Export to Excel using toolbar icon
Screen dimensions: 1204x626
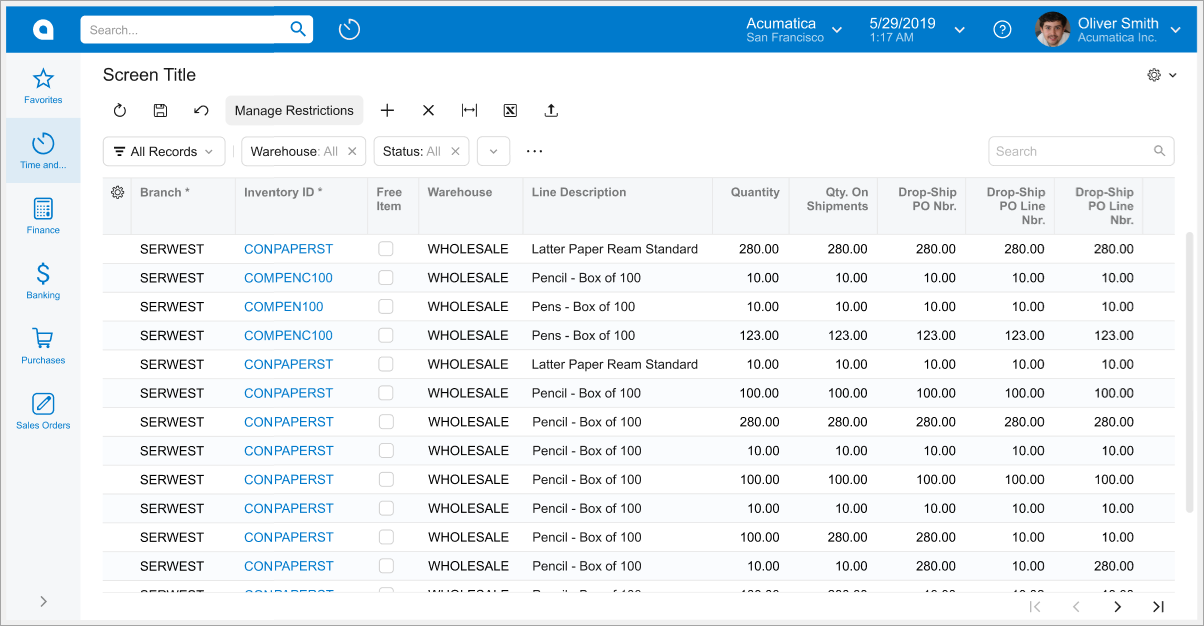point(510,111)
